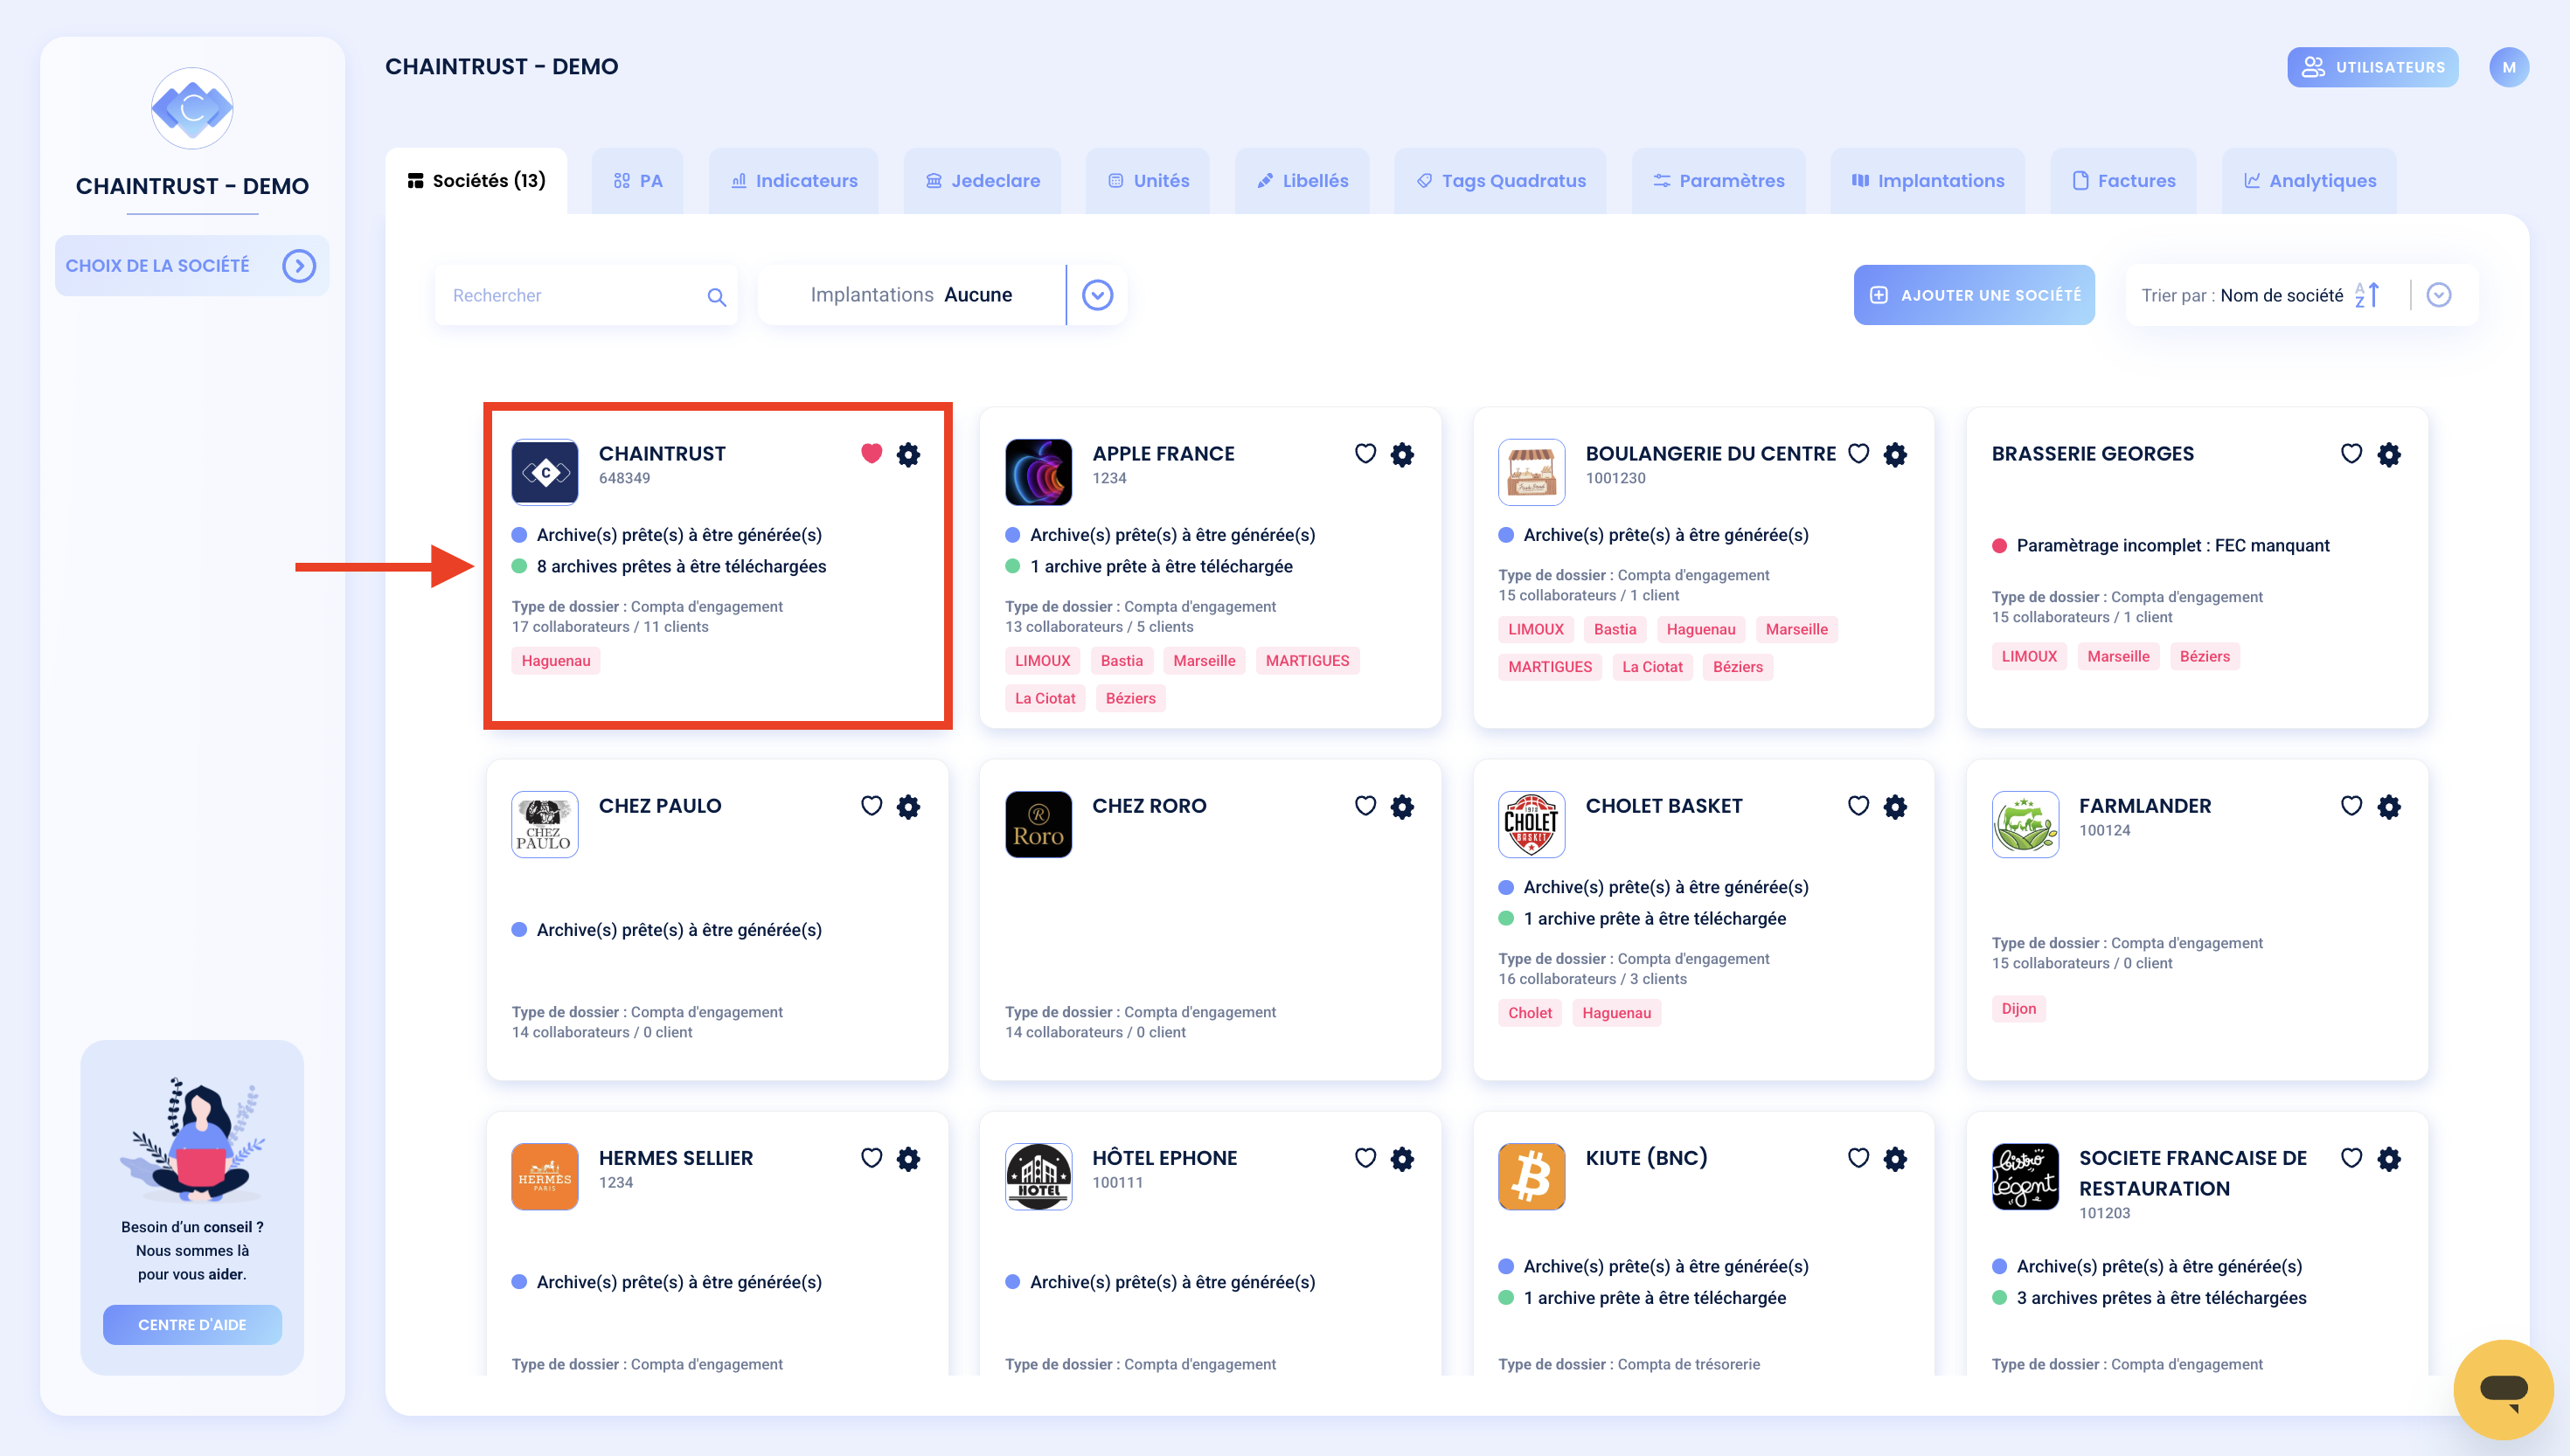Viewport: 2570px width, 1456px height.
Task: Favorite BRASSERIE GEORGES with the heart
Action: pyautogui.click(x=2351, y=454)
